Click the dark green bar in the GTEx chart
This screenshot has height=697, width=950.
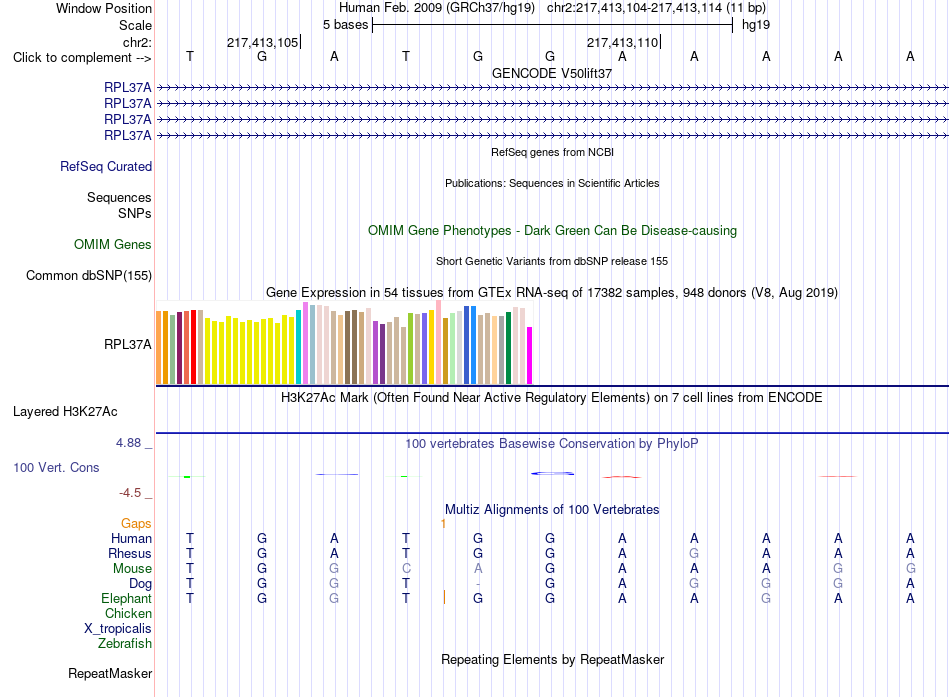click(508, 348)
